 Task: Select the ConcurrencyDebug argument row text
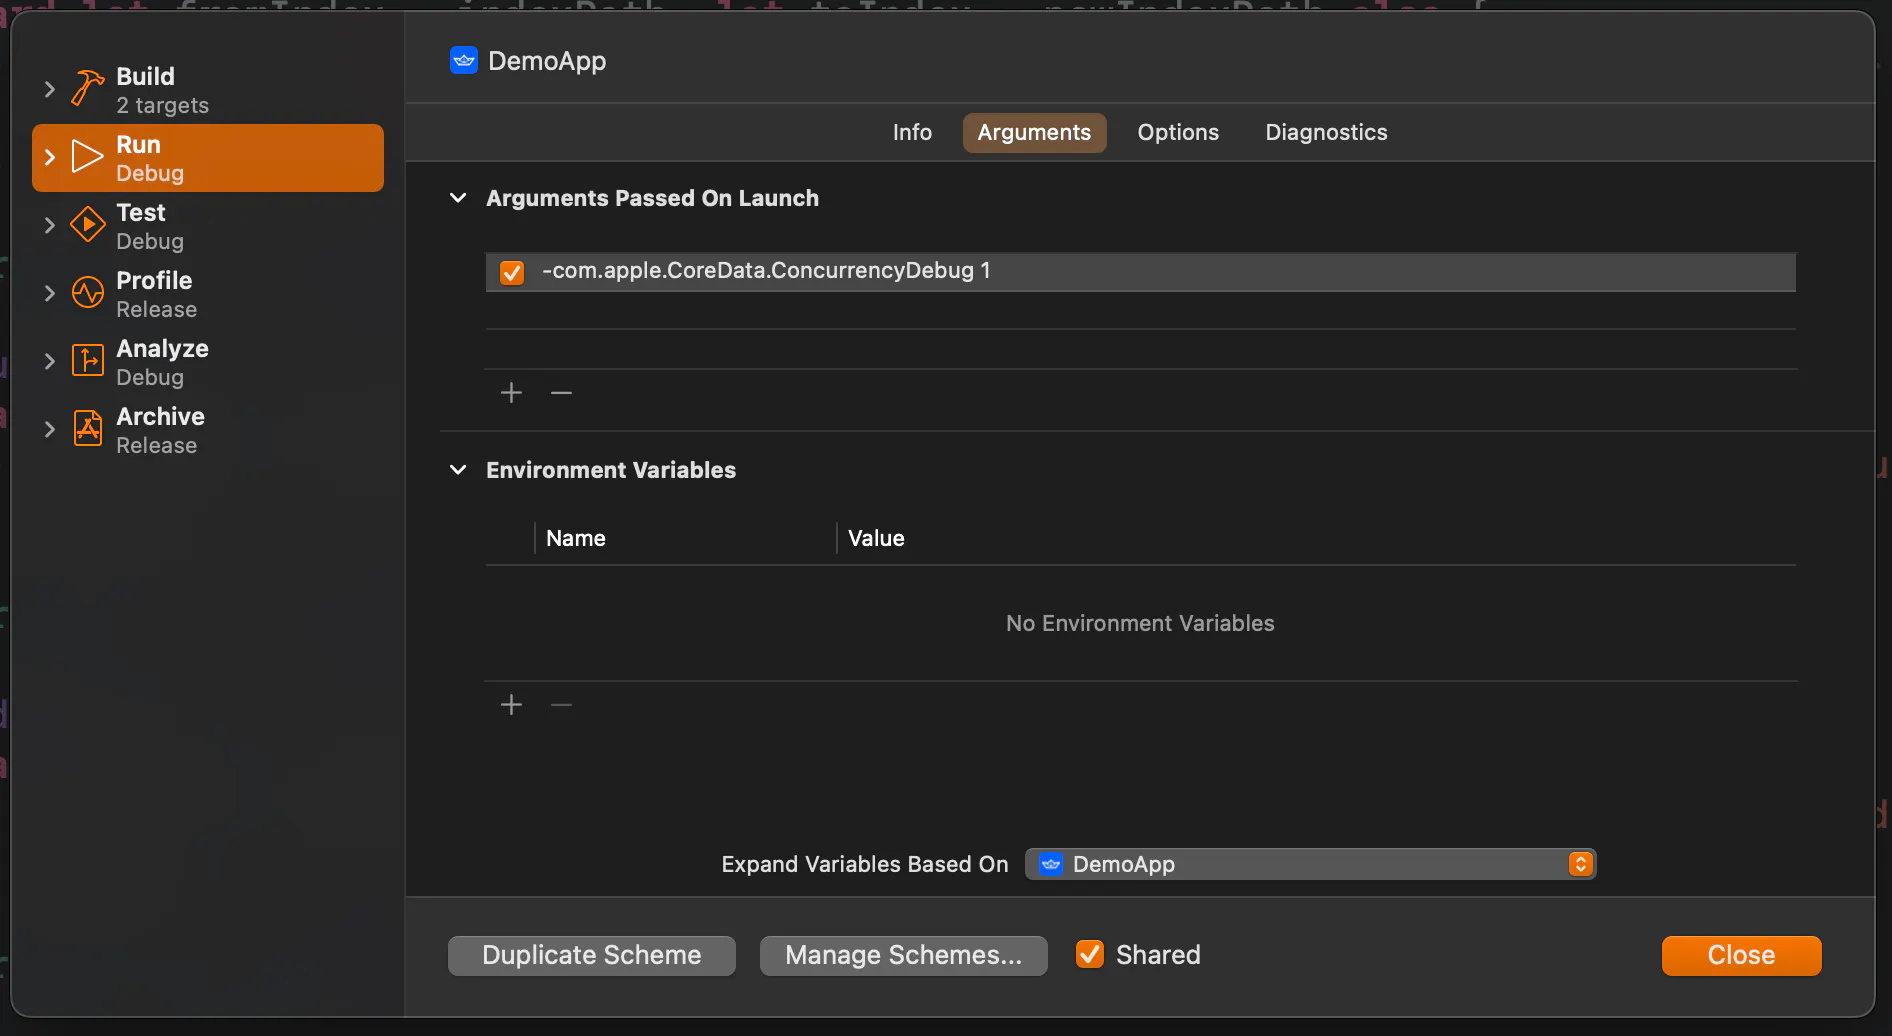point(766,271)
